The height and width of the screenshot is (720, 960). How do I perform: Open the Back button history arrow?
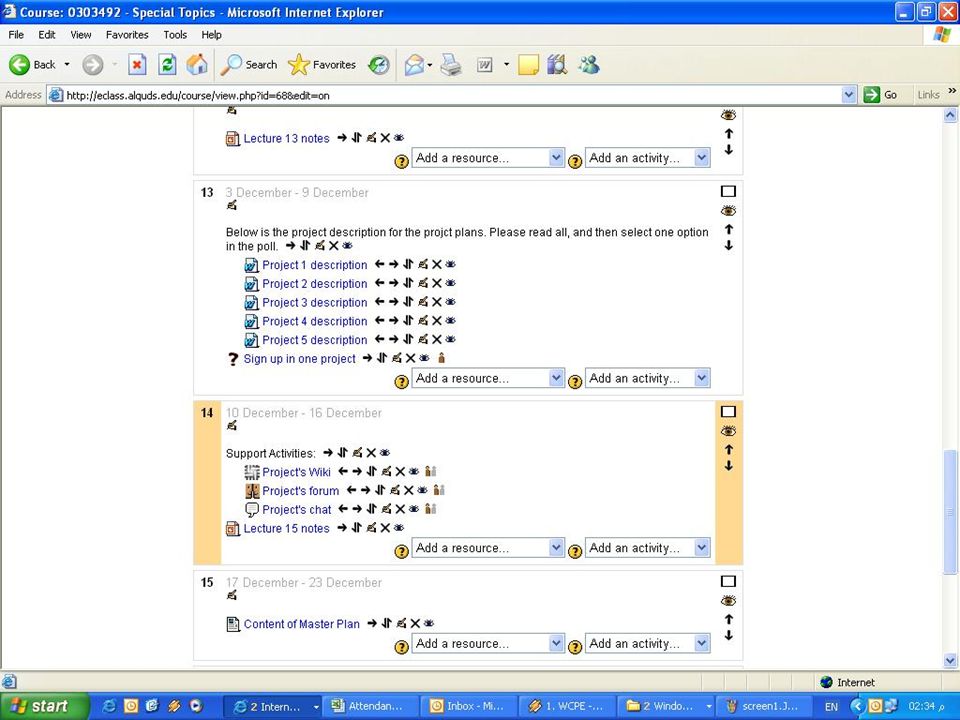(x=67, y=64)
